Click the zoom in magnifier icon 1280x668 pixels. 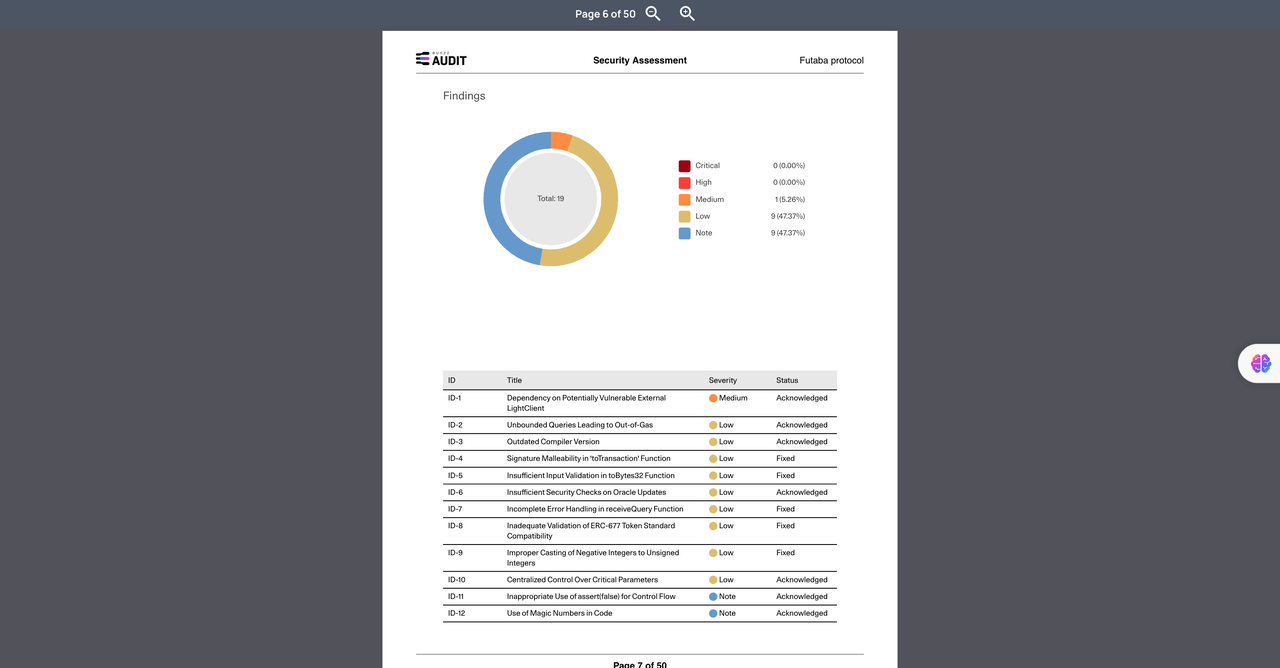(687, 14)
